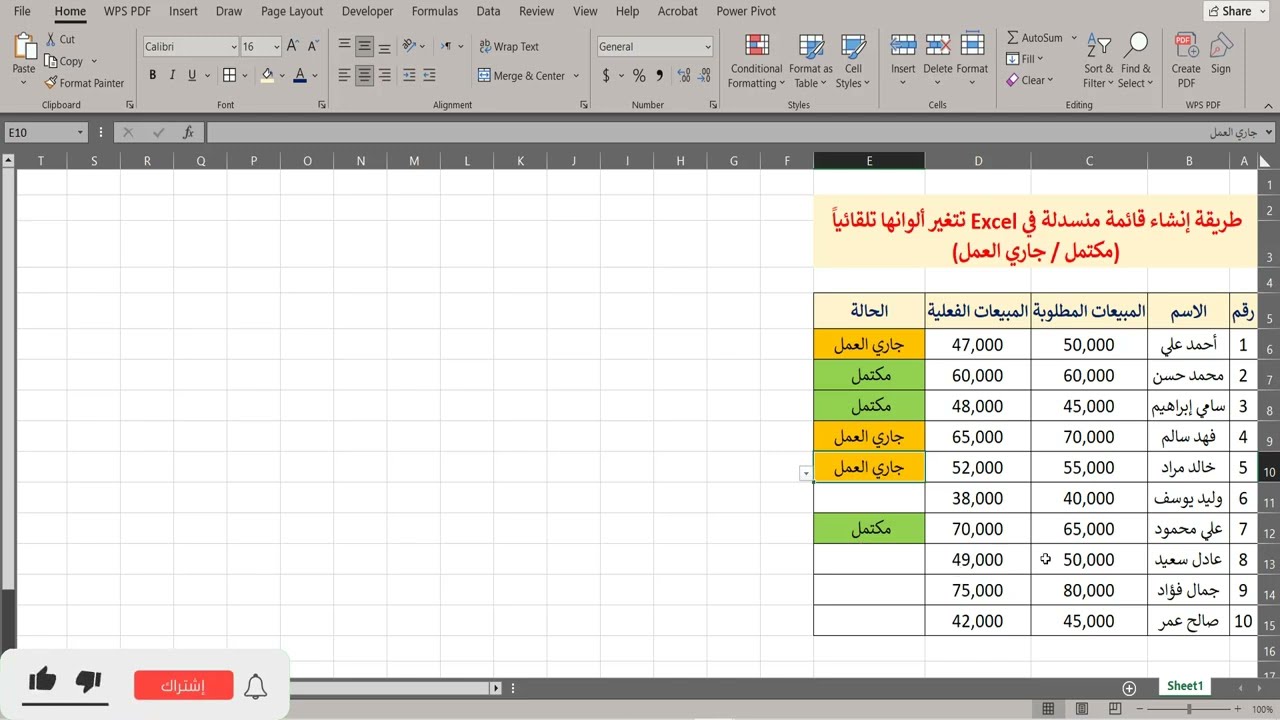Open the Calibri font name dropdown
Viewport: 1280px width, 720px height.
(x=234, y=47)
